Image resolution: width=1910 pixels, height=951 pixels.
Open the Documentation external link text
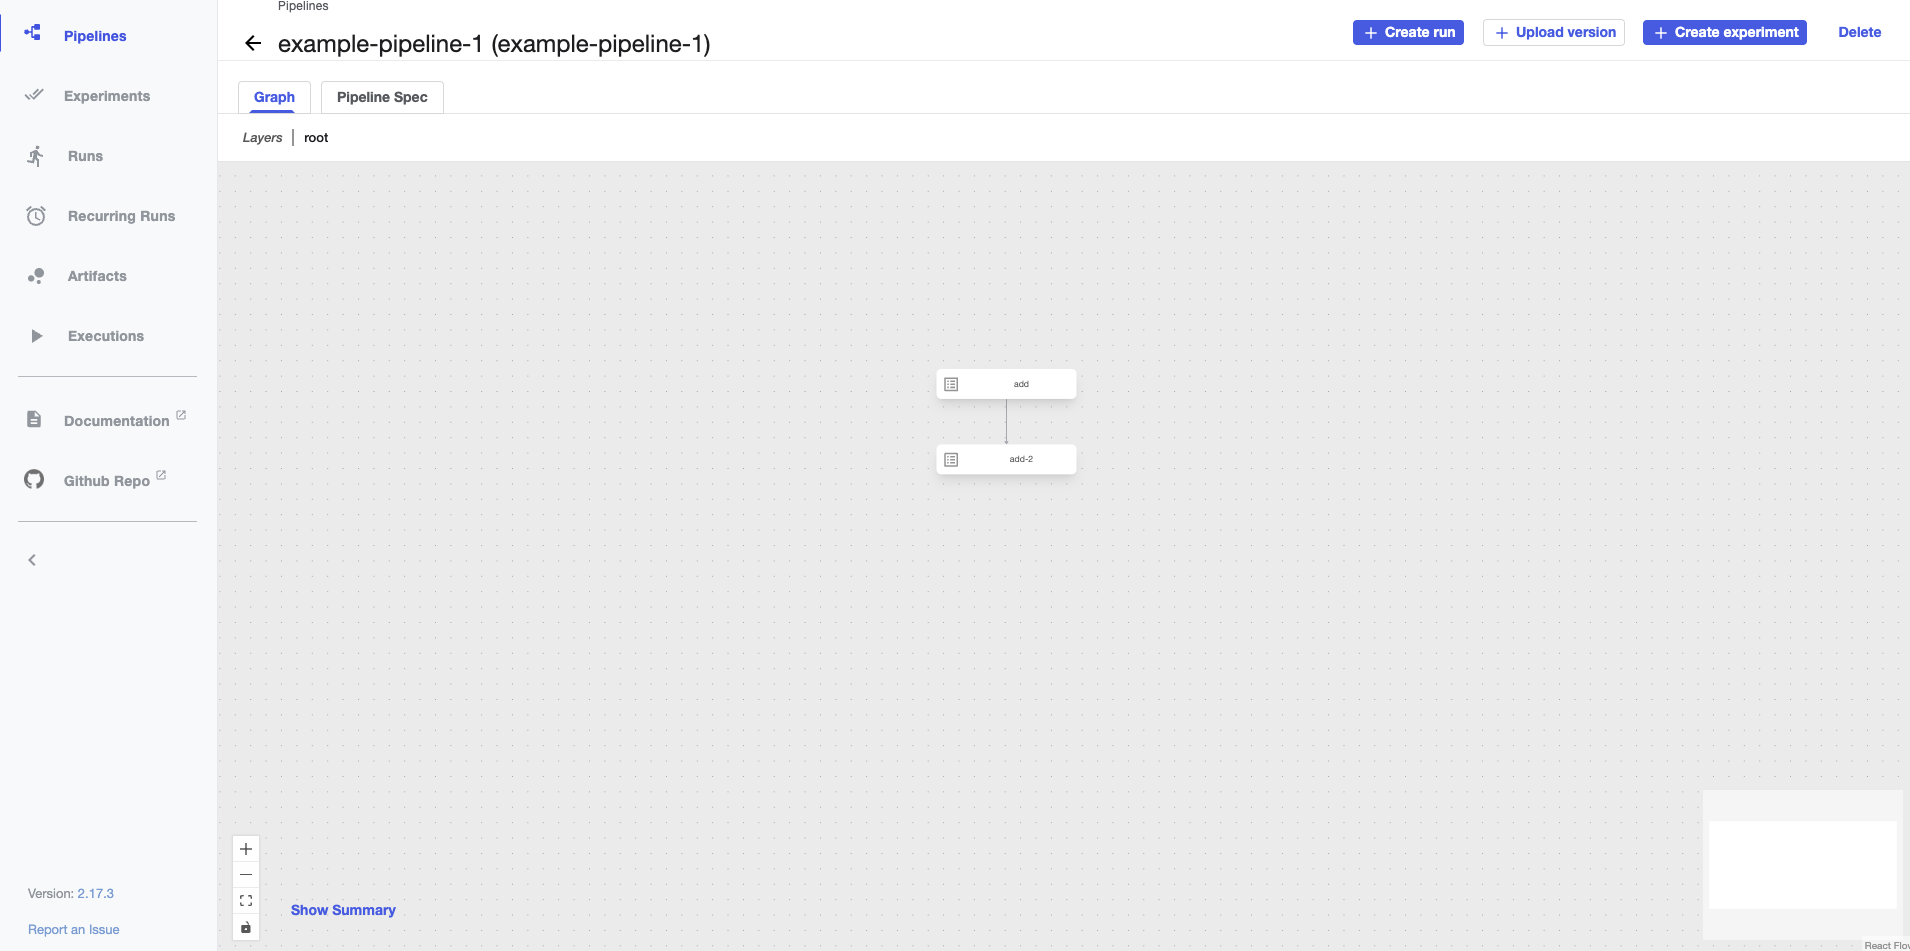tap(117, 421)
